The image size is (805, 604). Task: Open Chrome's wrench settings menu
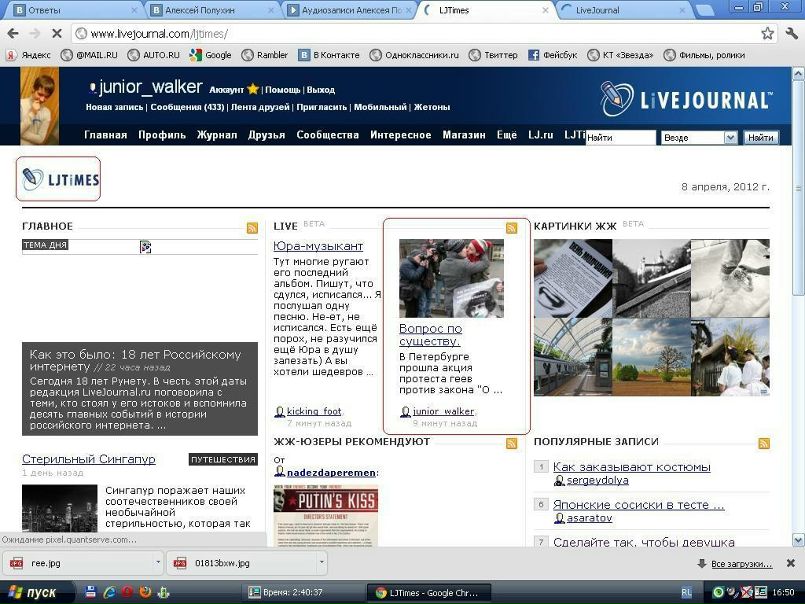pos(789,33)
